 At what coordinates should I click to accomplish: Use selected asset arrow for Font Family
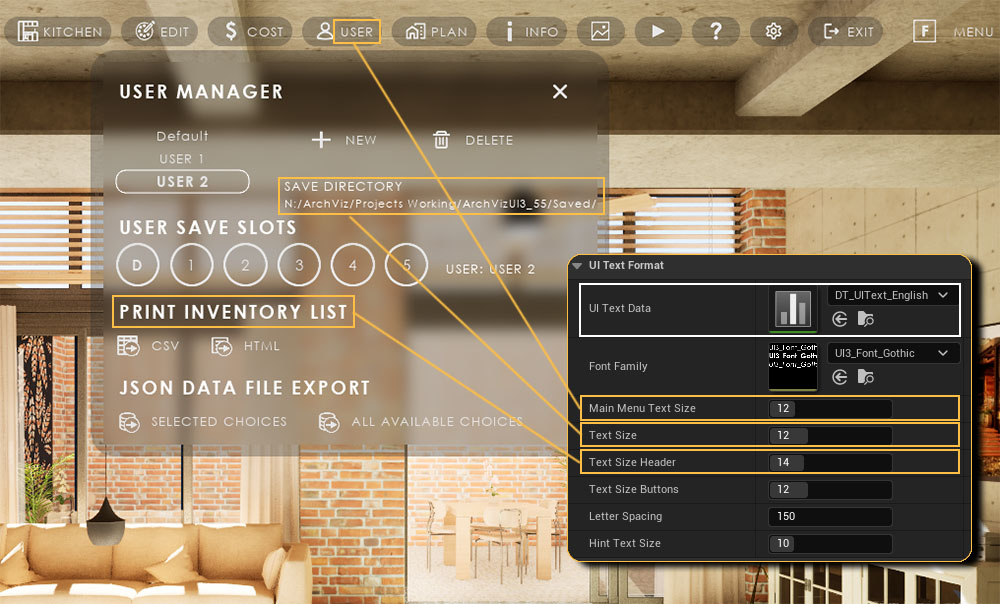pyautogui.click(x=840, y=377)
